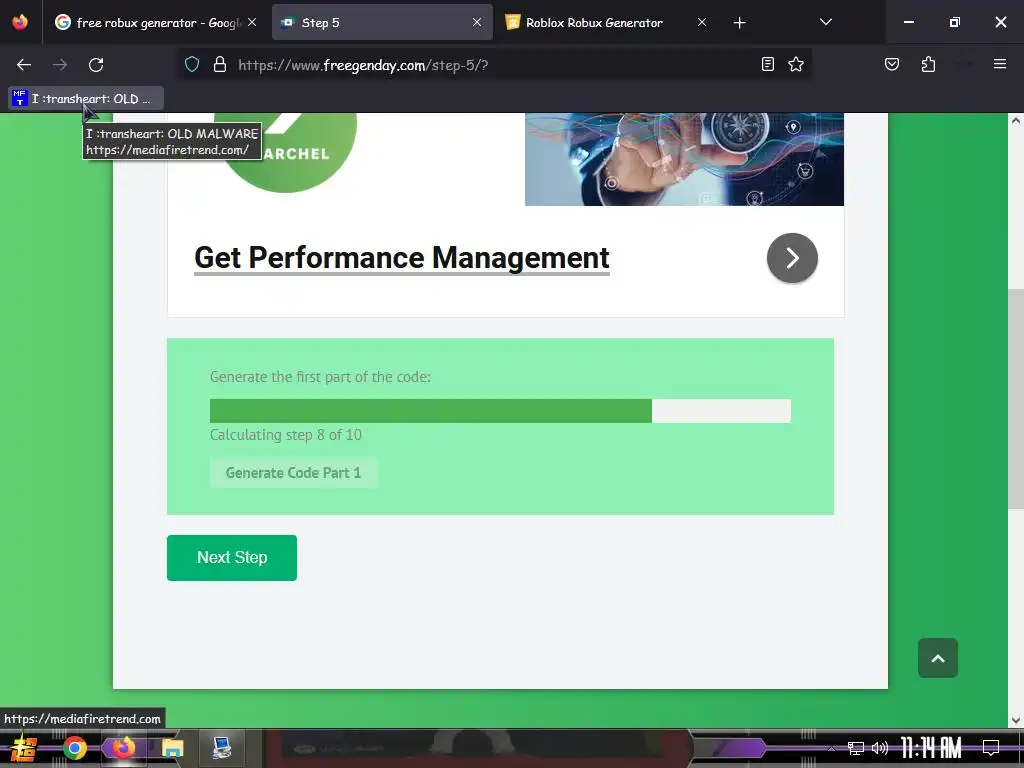Open the volume speaker tray icon
This screenshot has width=1024, height=768.
880,748
